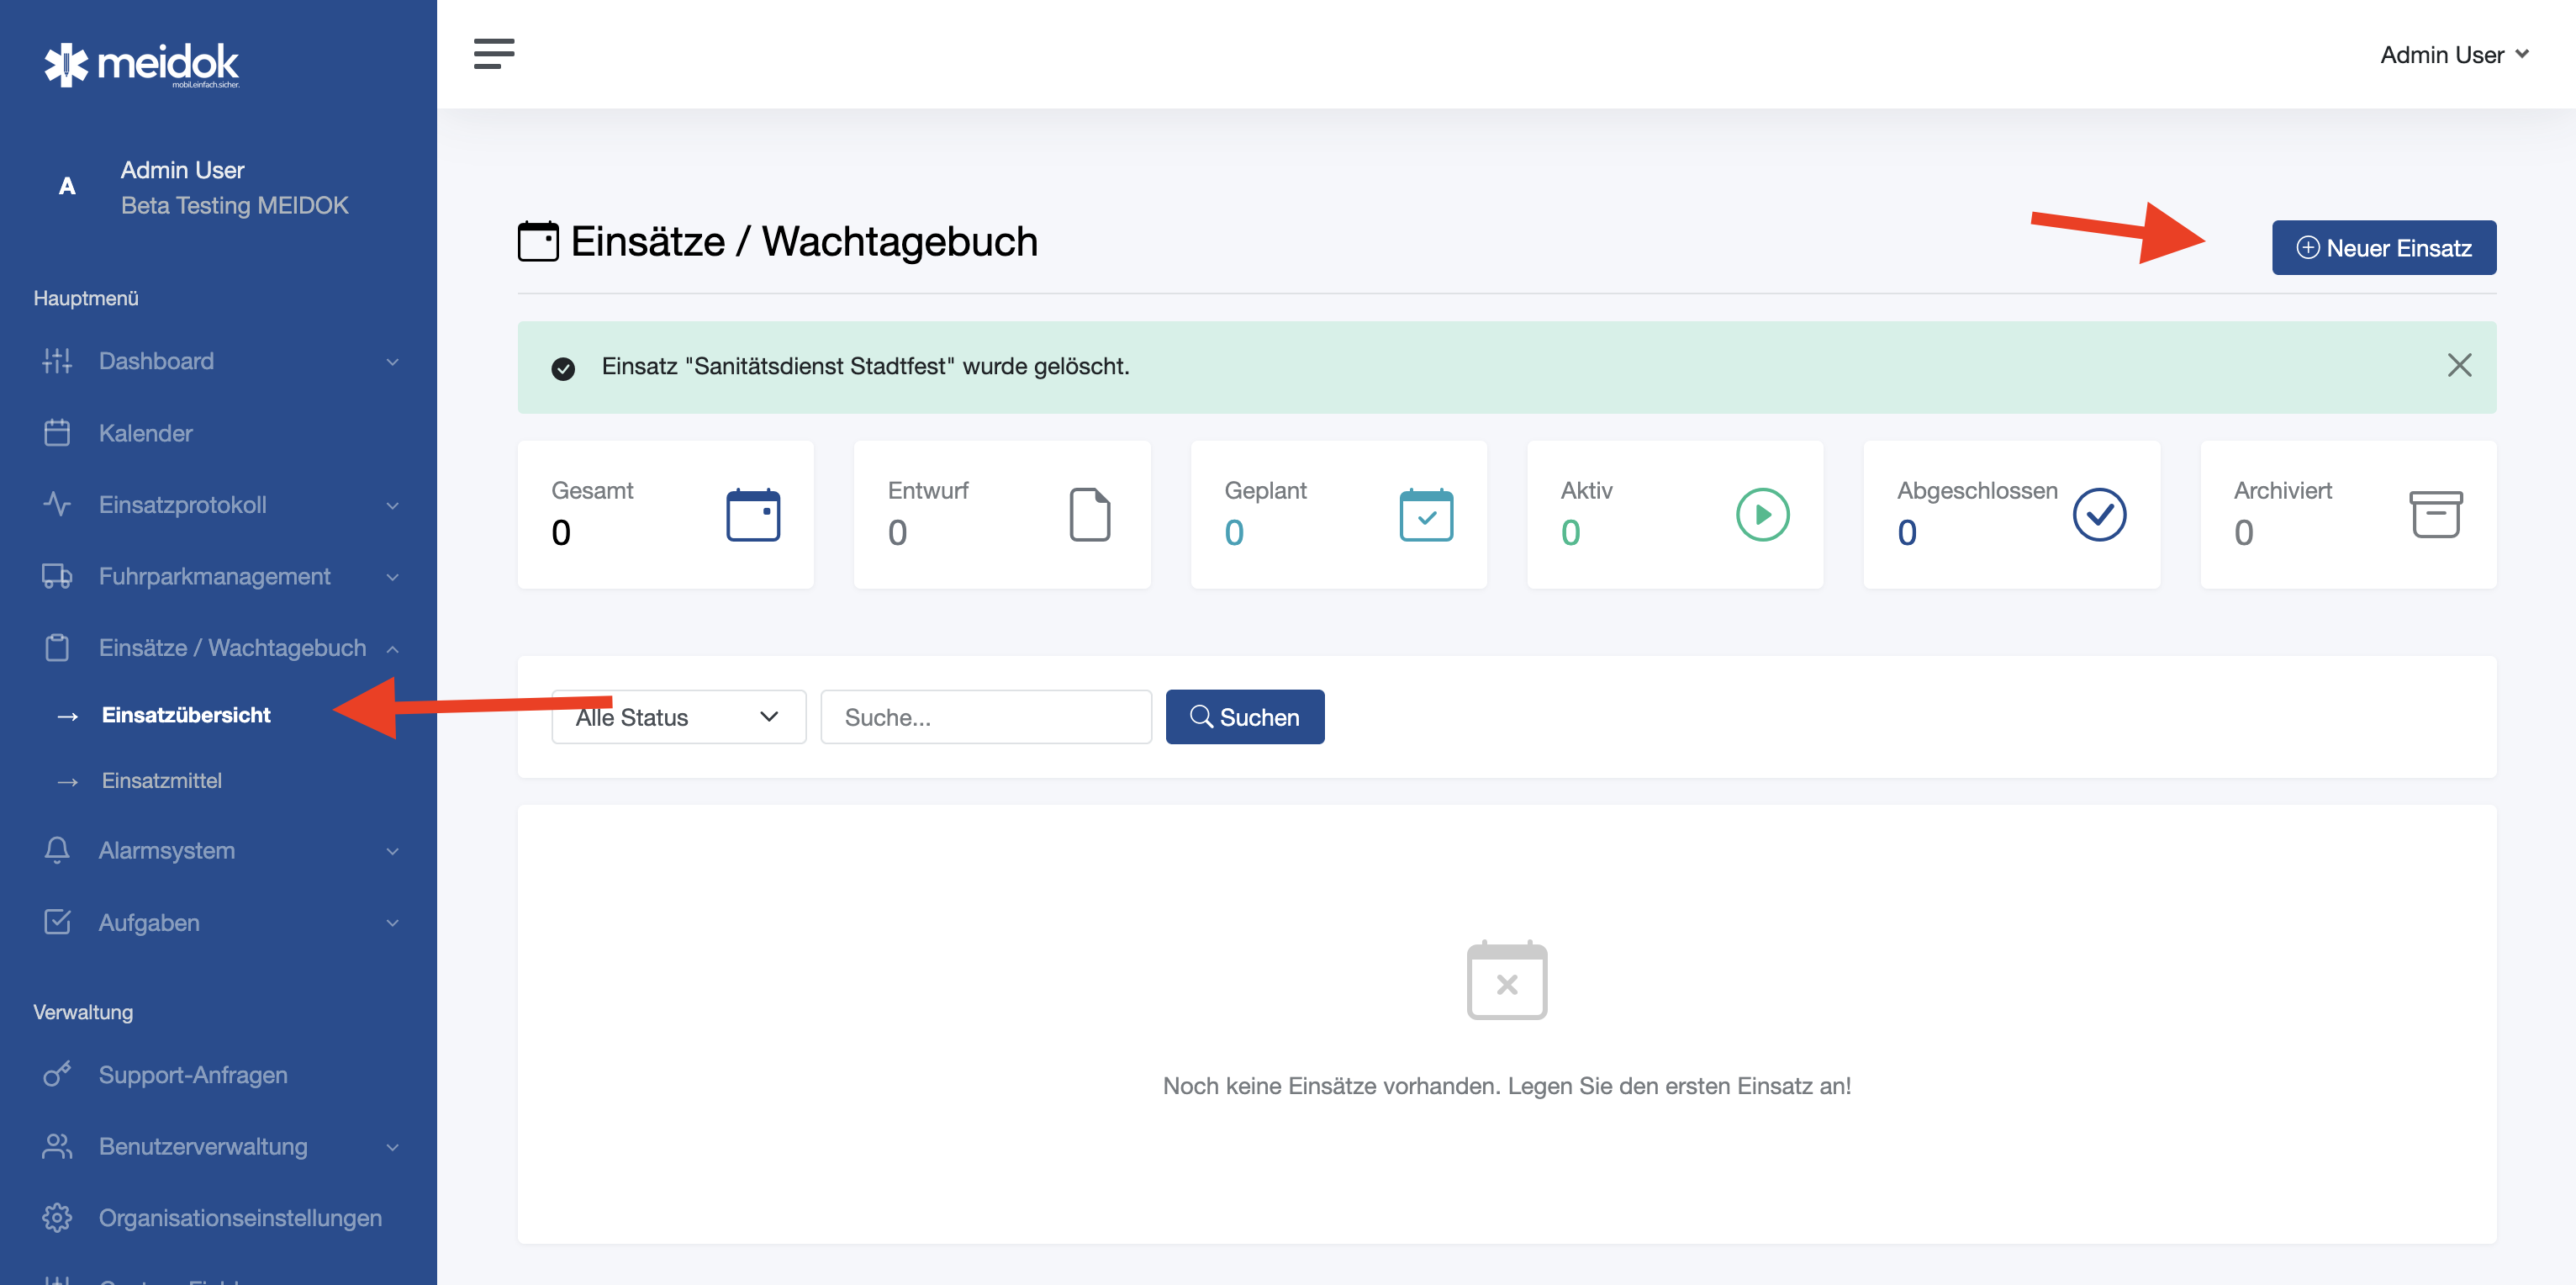2576x1285 pixels.
Task: Click the Suchen search button
Action: [1244, 717]
